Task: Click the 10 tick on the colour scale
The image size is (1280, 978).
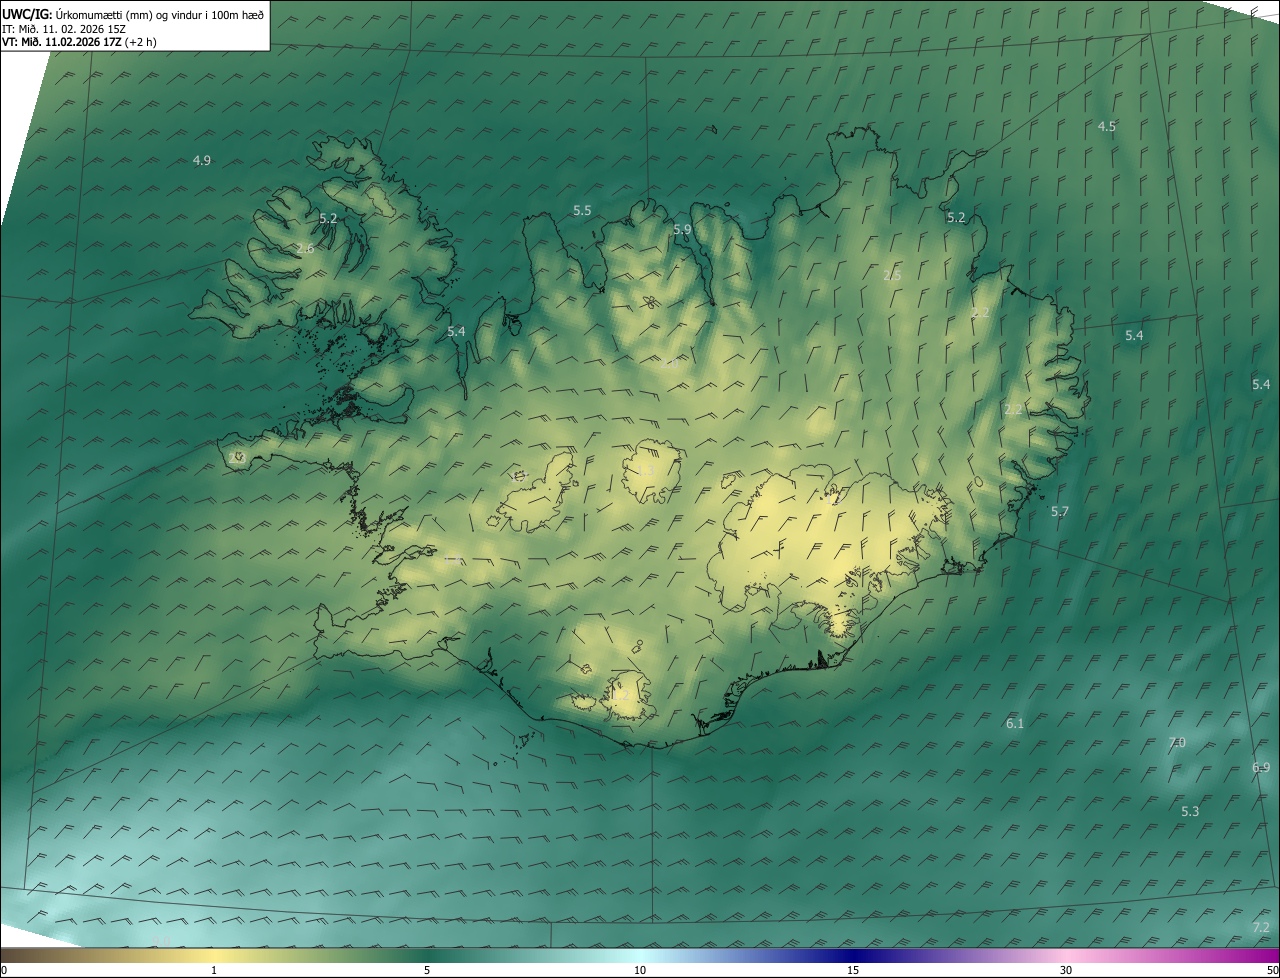Action: [x=640, y=970]
